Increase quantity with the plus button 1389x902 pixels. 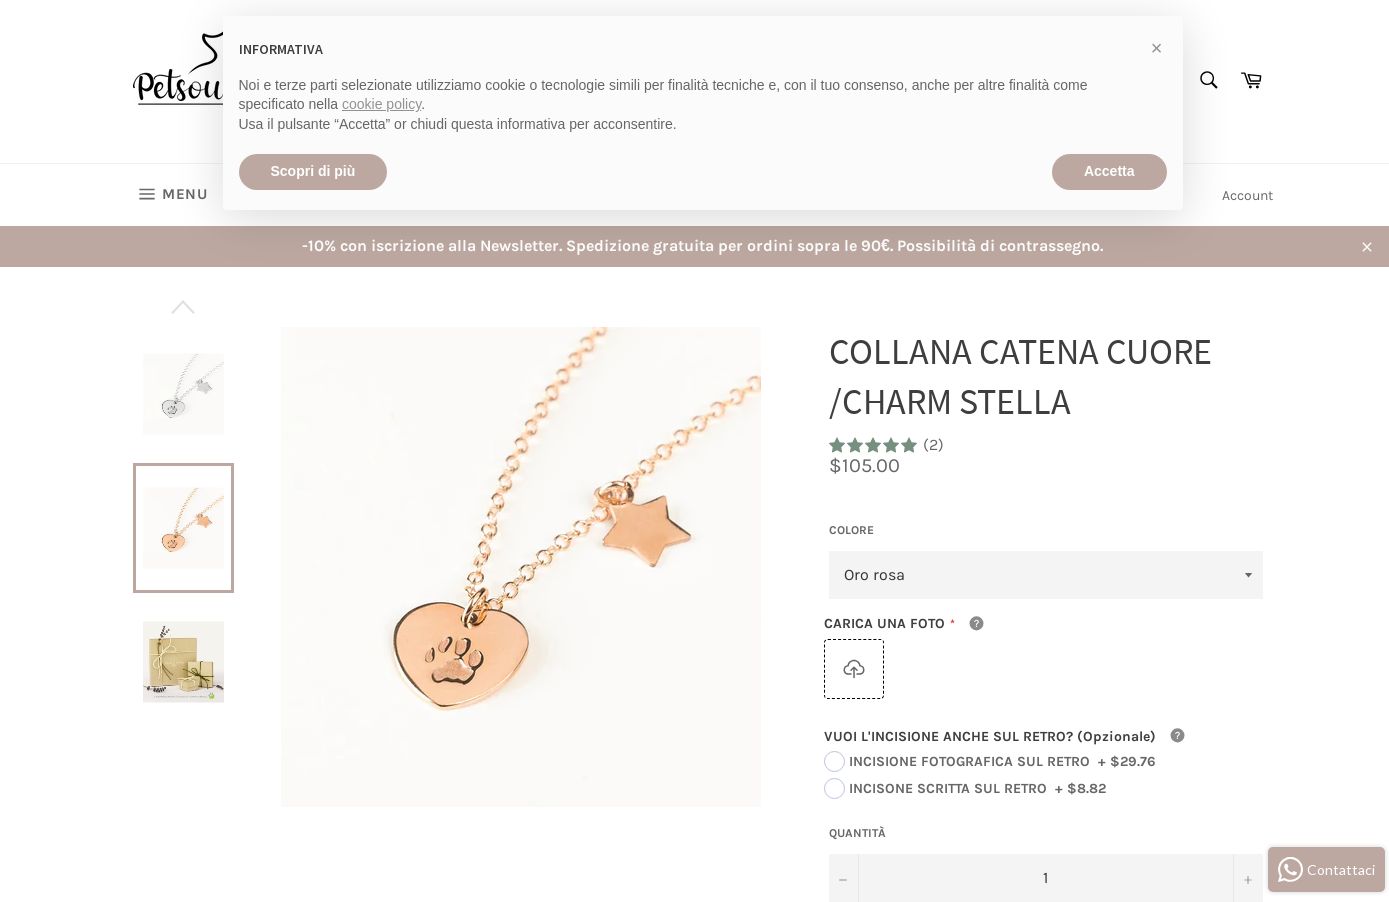[x=1247, y=879]
